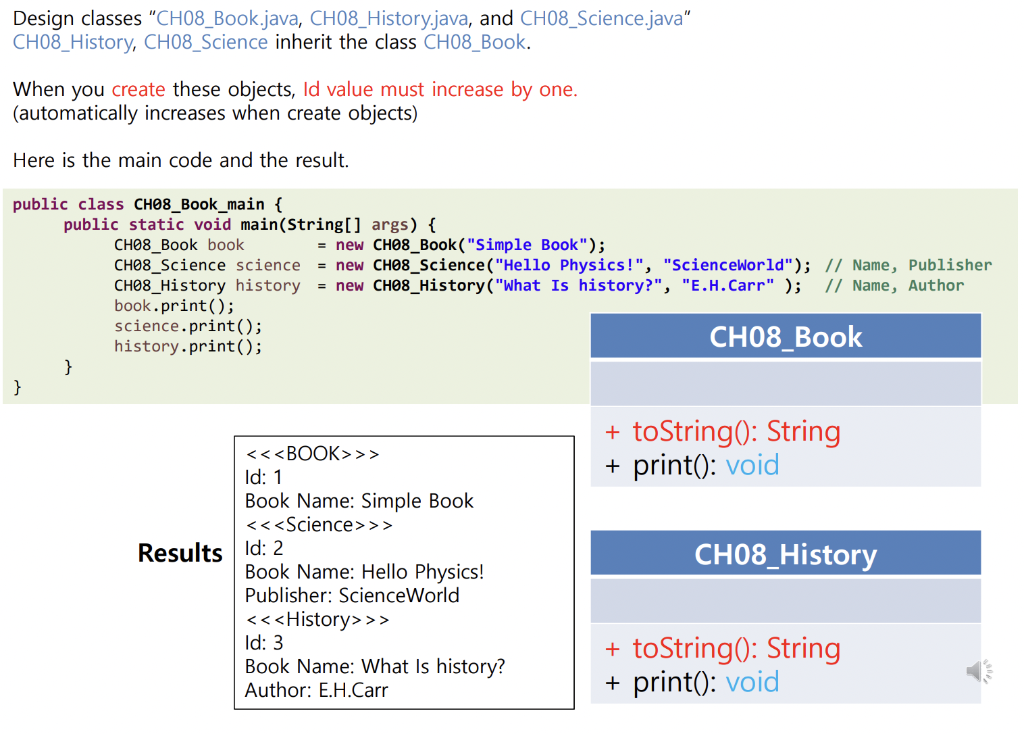Click the print(): void method in CH08_Book
Image resolution: width=1024 pixels, height=734 pixels.
click(x=690, y=465)
